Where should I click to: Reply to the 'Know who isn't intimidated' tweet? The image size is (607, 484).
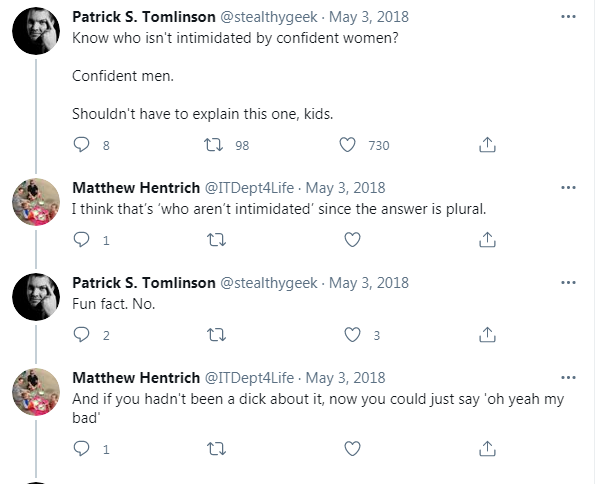[81, 145]
